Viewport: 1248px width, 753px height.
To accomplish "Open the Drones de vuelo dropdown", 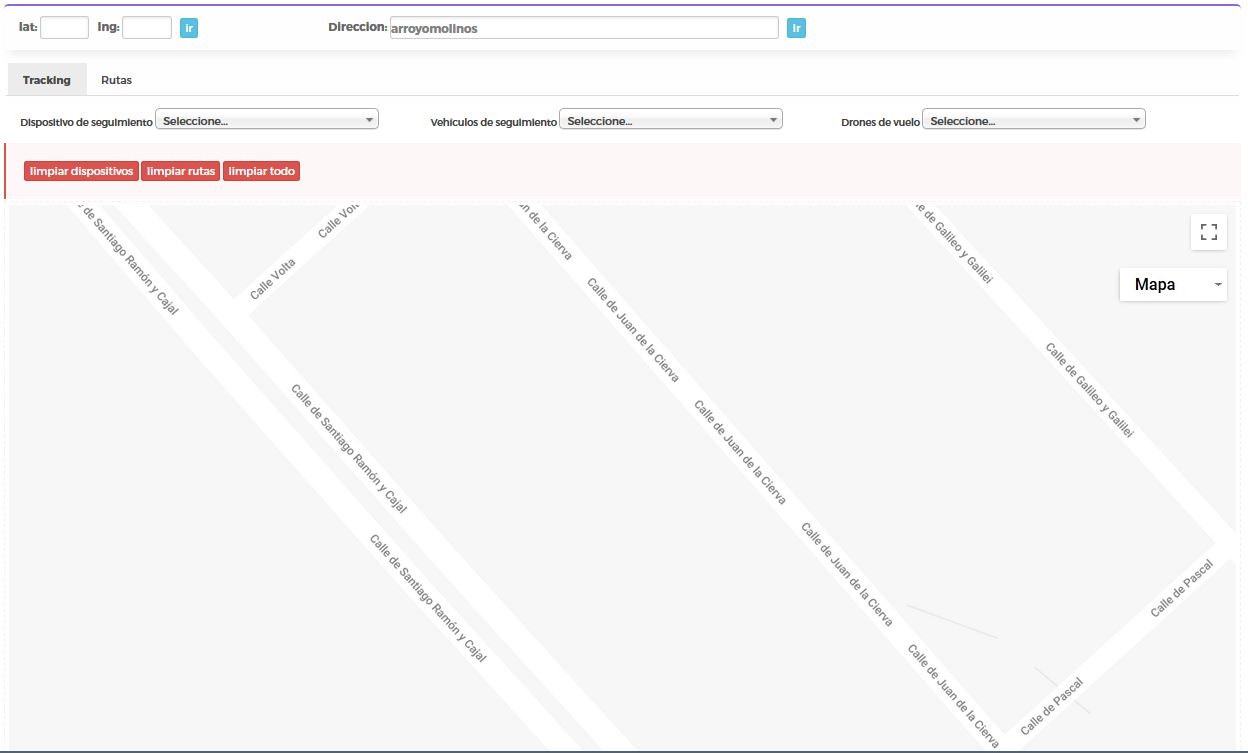I will 1033,120.
